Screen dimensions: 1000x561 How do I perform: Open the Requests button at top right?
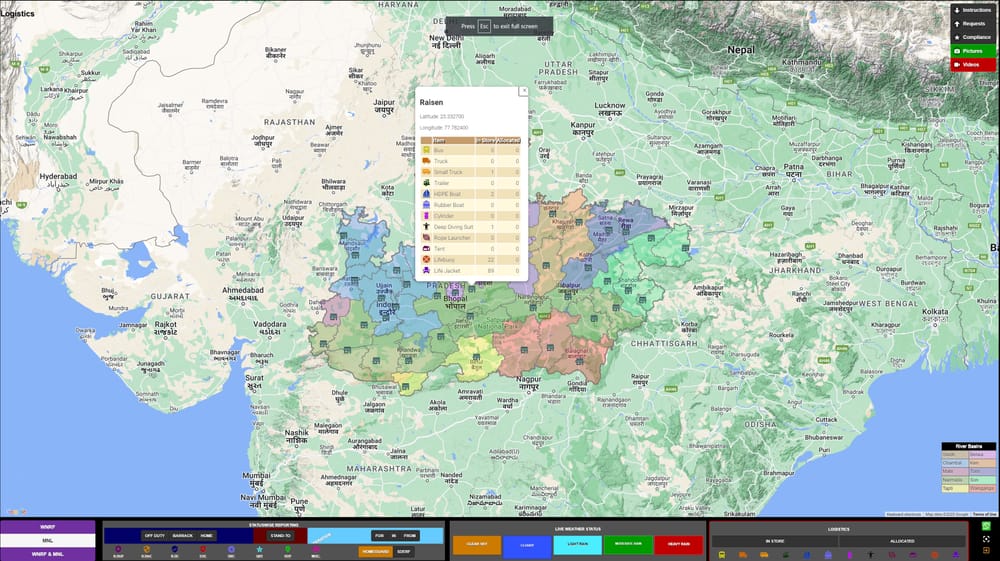[973, 24]
